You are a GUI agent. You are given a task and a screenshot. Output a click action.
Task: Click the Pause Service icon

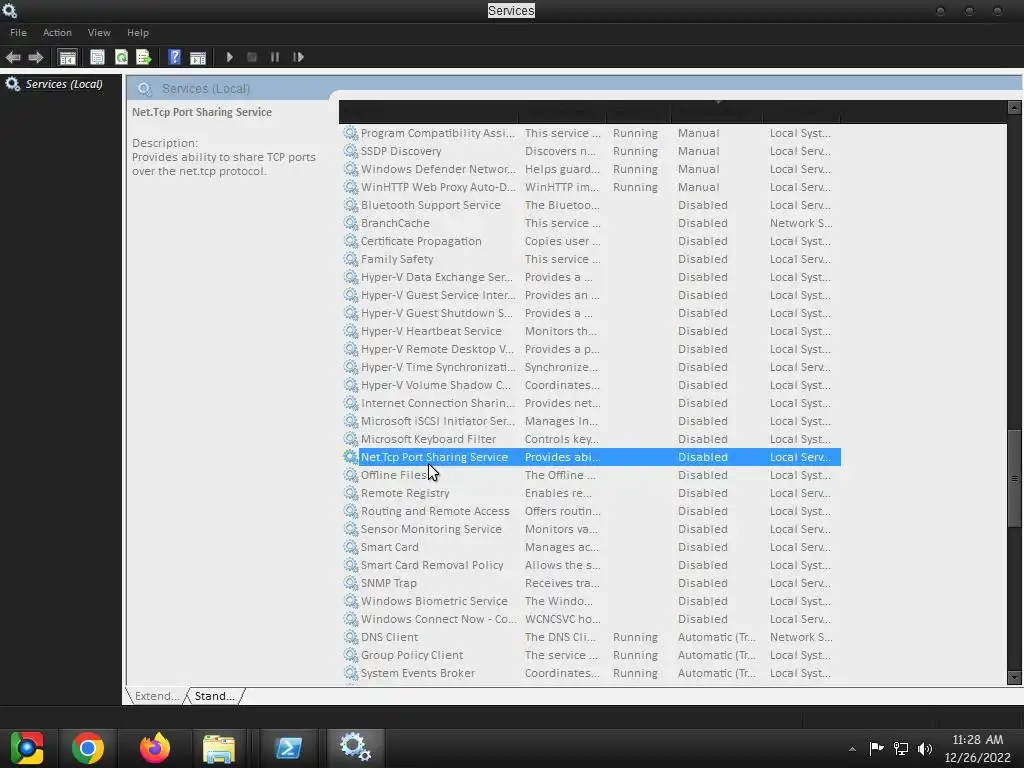coord(275,57)
